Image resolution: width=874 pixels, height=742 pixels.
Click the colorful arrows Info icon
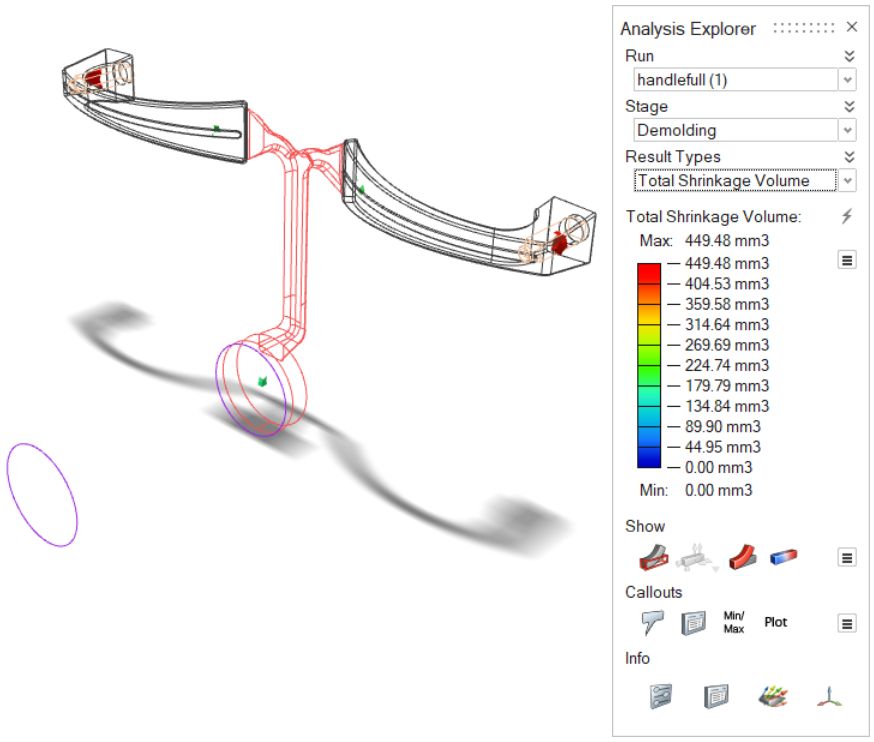click(773, 697)
